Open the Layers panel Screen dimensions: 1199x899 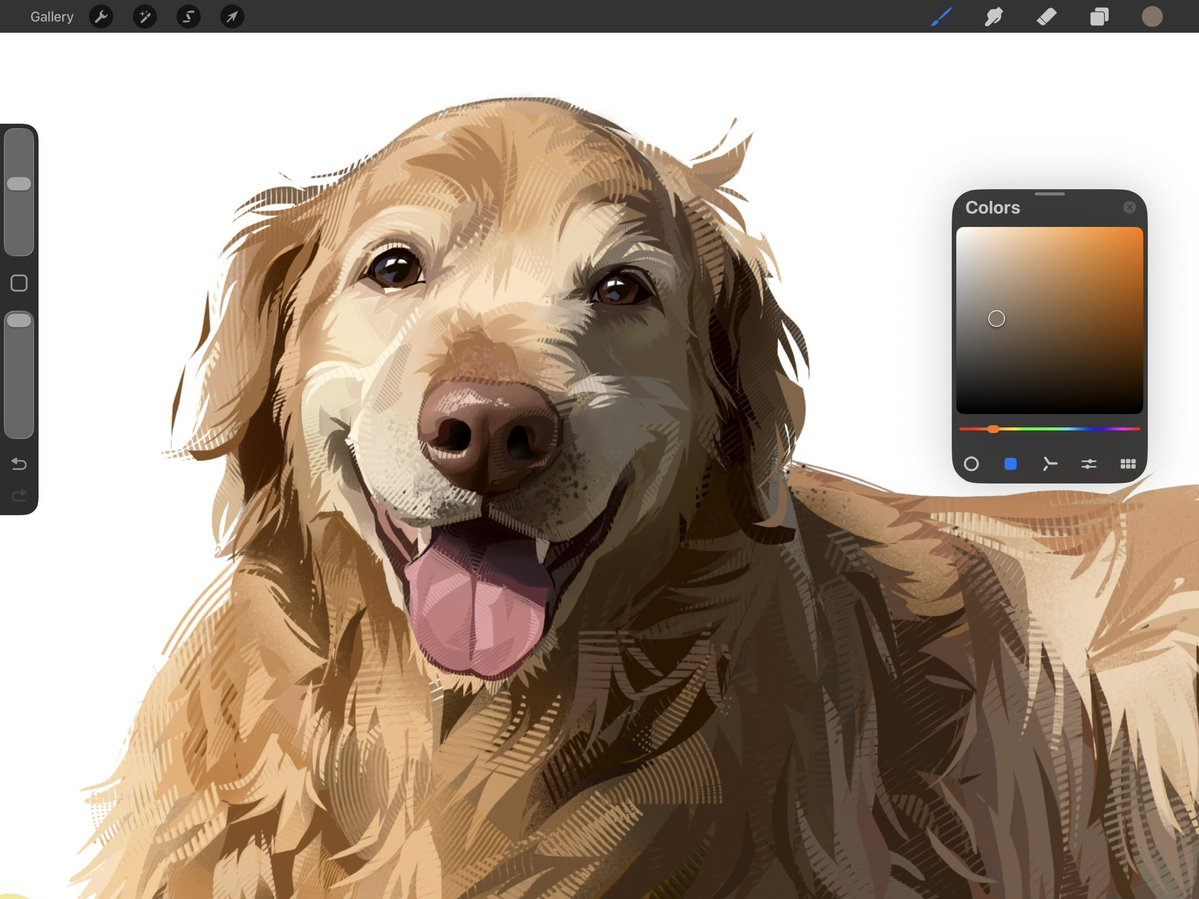pos(1099,16)
